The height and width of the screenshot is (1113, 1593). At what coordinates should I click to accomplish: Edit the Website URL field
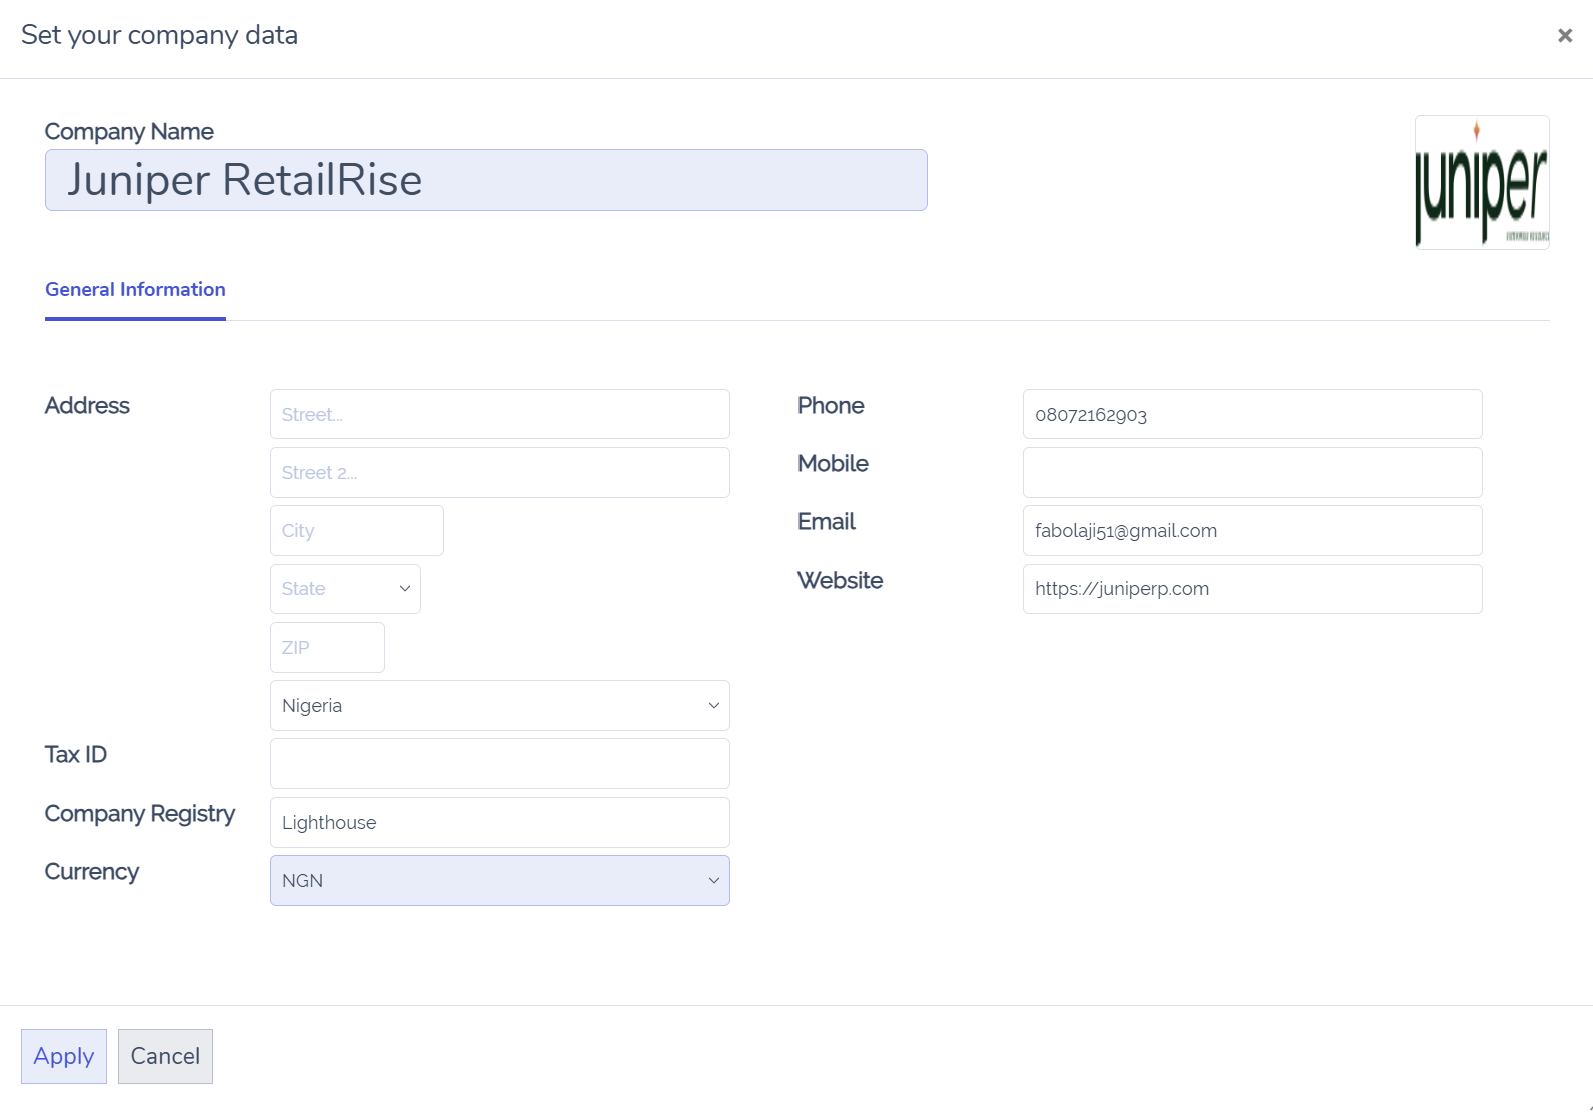click(x=1252, y=589)
